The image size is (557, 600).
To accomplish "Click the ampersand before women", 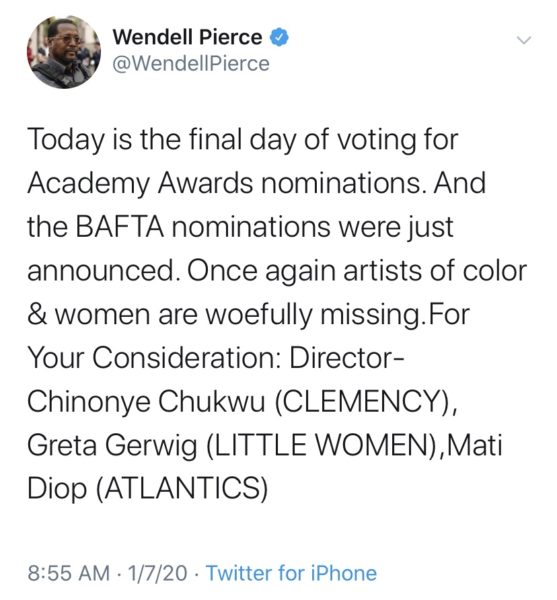I will click(37, 315).
